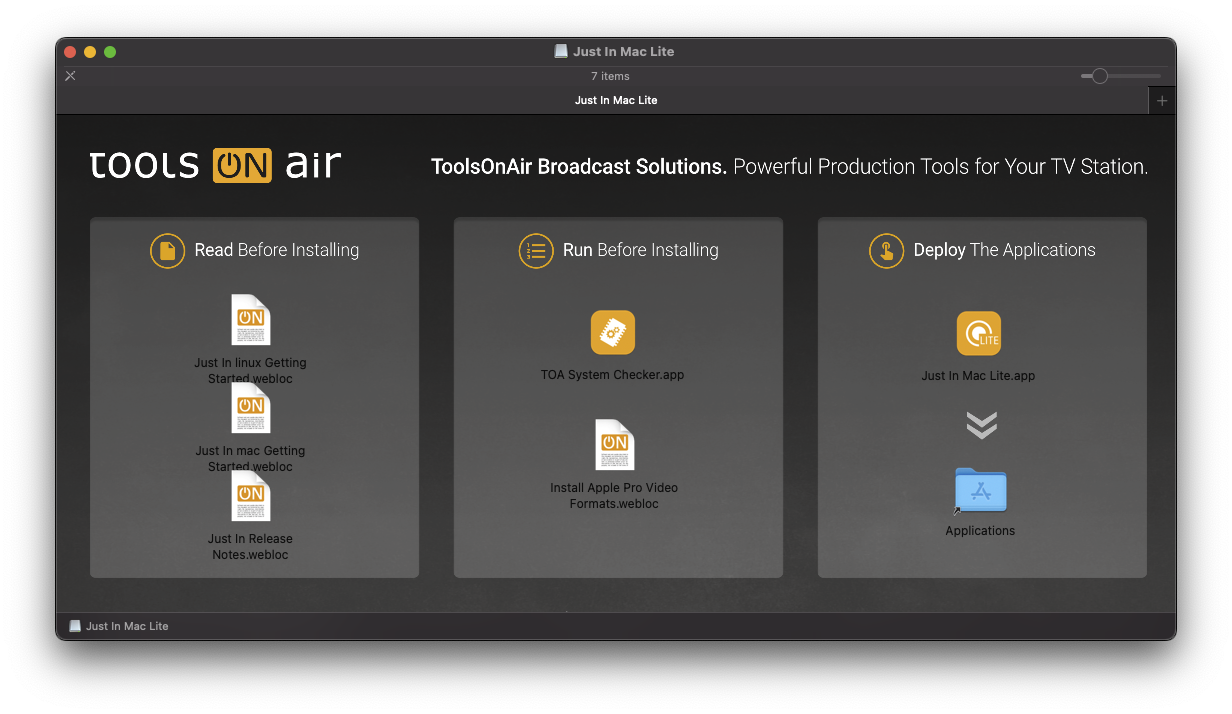Click the Read Before Installing heading
The height and width of the screenshot is (714, 1232).
276,250
